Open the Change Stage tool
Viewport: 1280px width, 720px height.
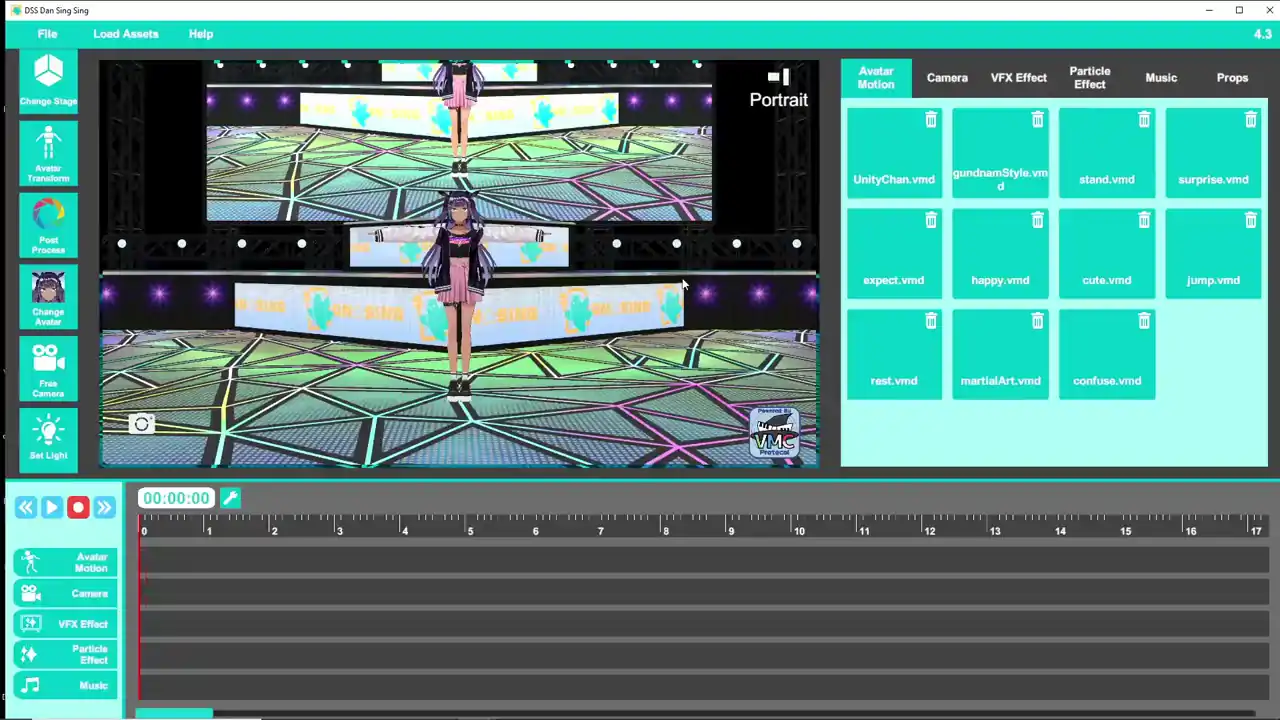(x=48, y=81)
